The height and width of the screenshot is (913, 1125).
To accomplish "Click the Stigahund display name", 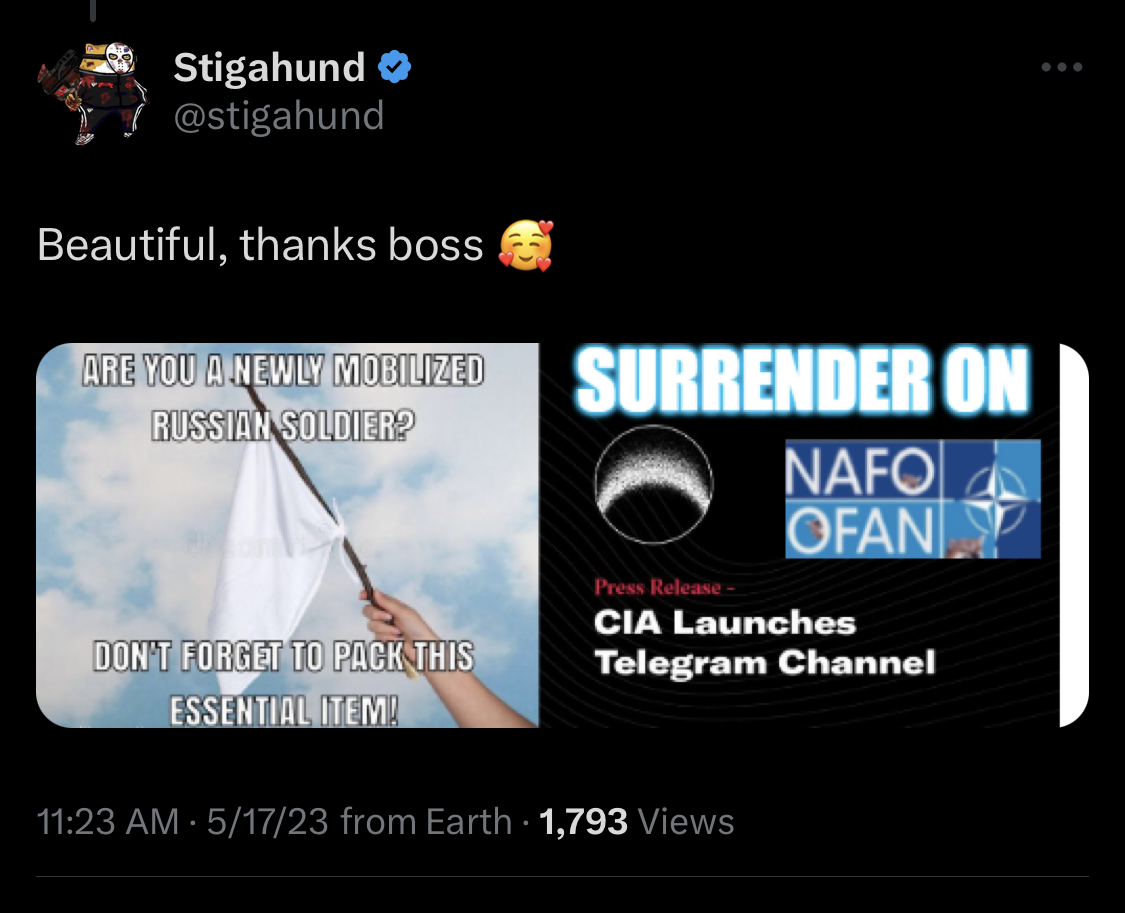I will coord(269,67).
